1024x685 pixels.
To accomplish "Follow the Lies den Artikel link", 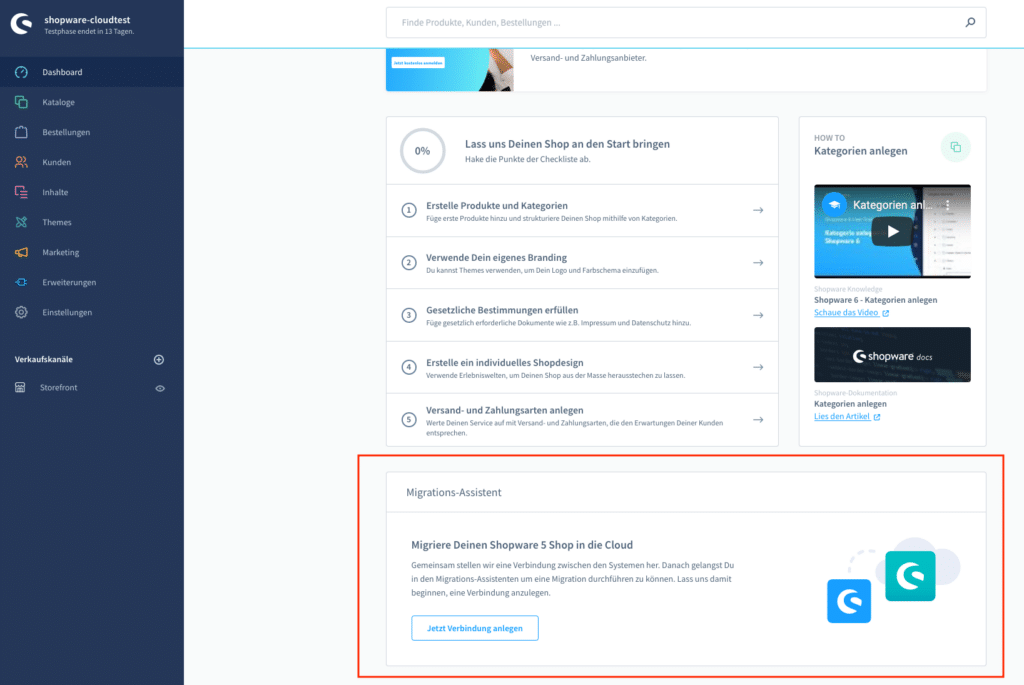I will pos(842,417).
